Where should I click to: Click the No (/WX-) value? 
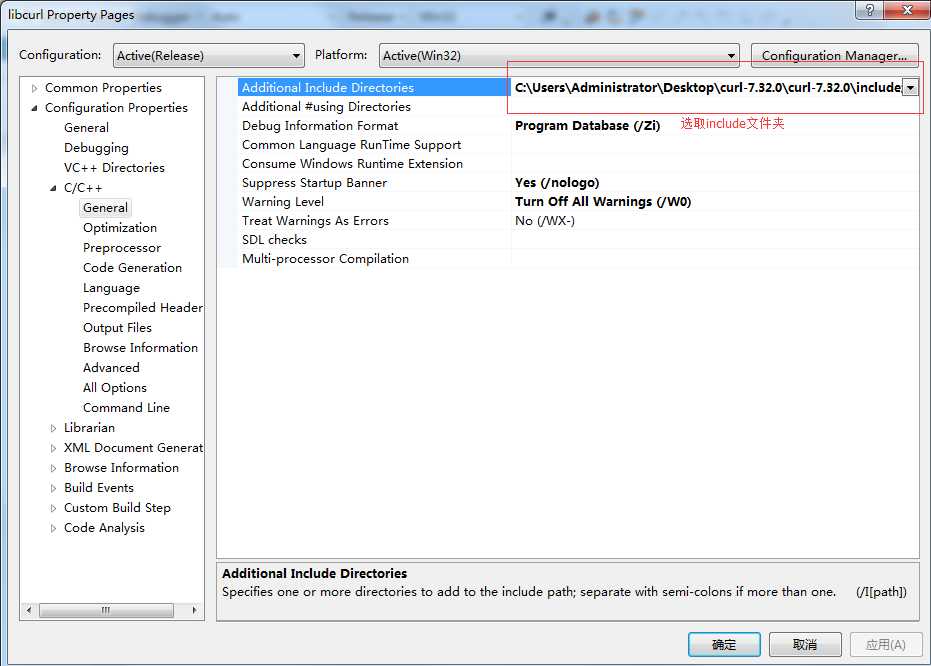point(544,221)
